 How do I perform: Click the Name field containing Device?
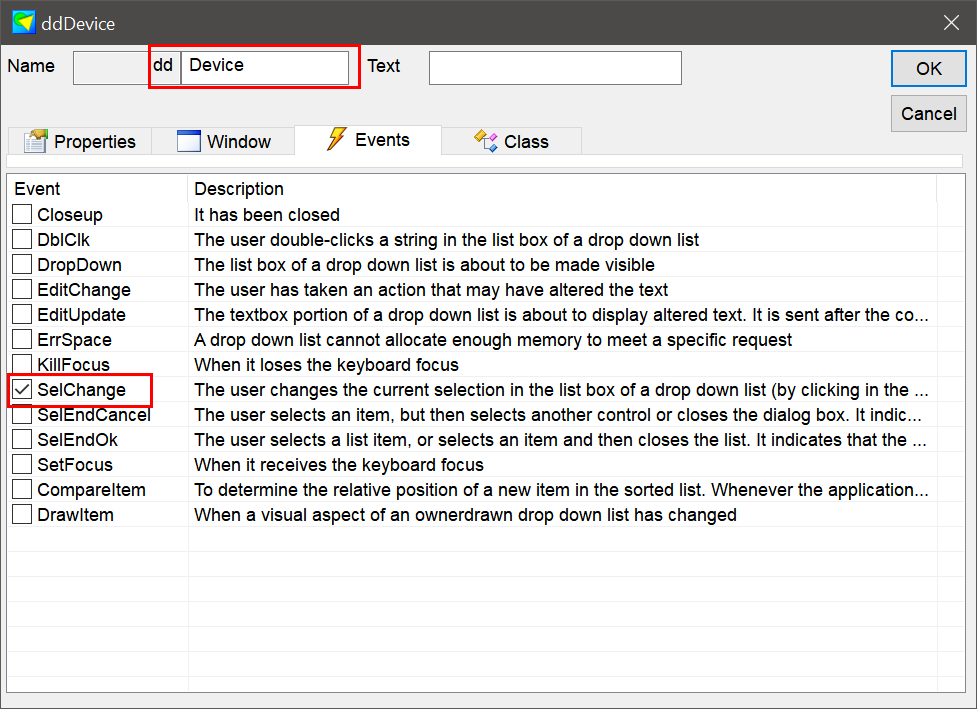(265, 67)
